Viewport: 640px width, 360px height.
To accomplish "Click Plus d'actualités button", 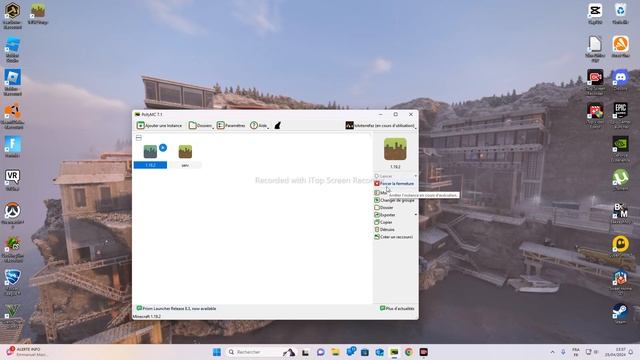I will (x=397, y=309).
